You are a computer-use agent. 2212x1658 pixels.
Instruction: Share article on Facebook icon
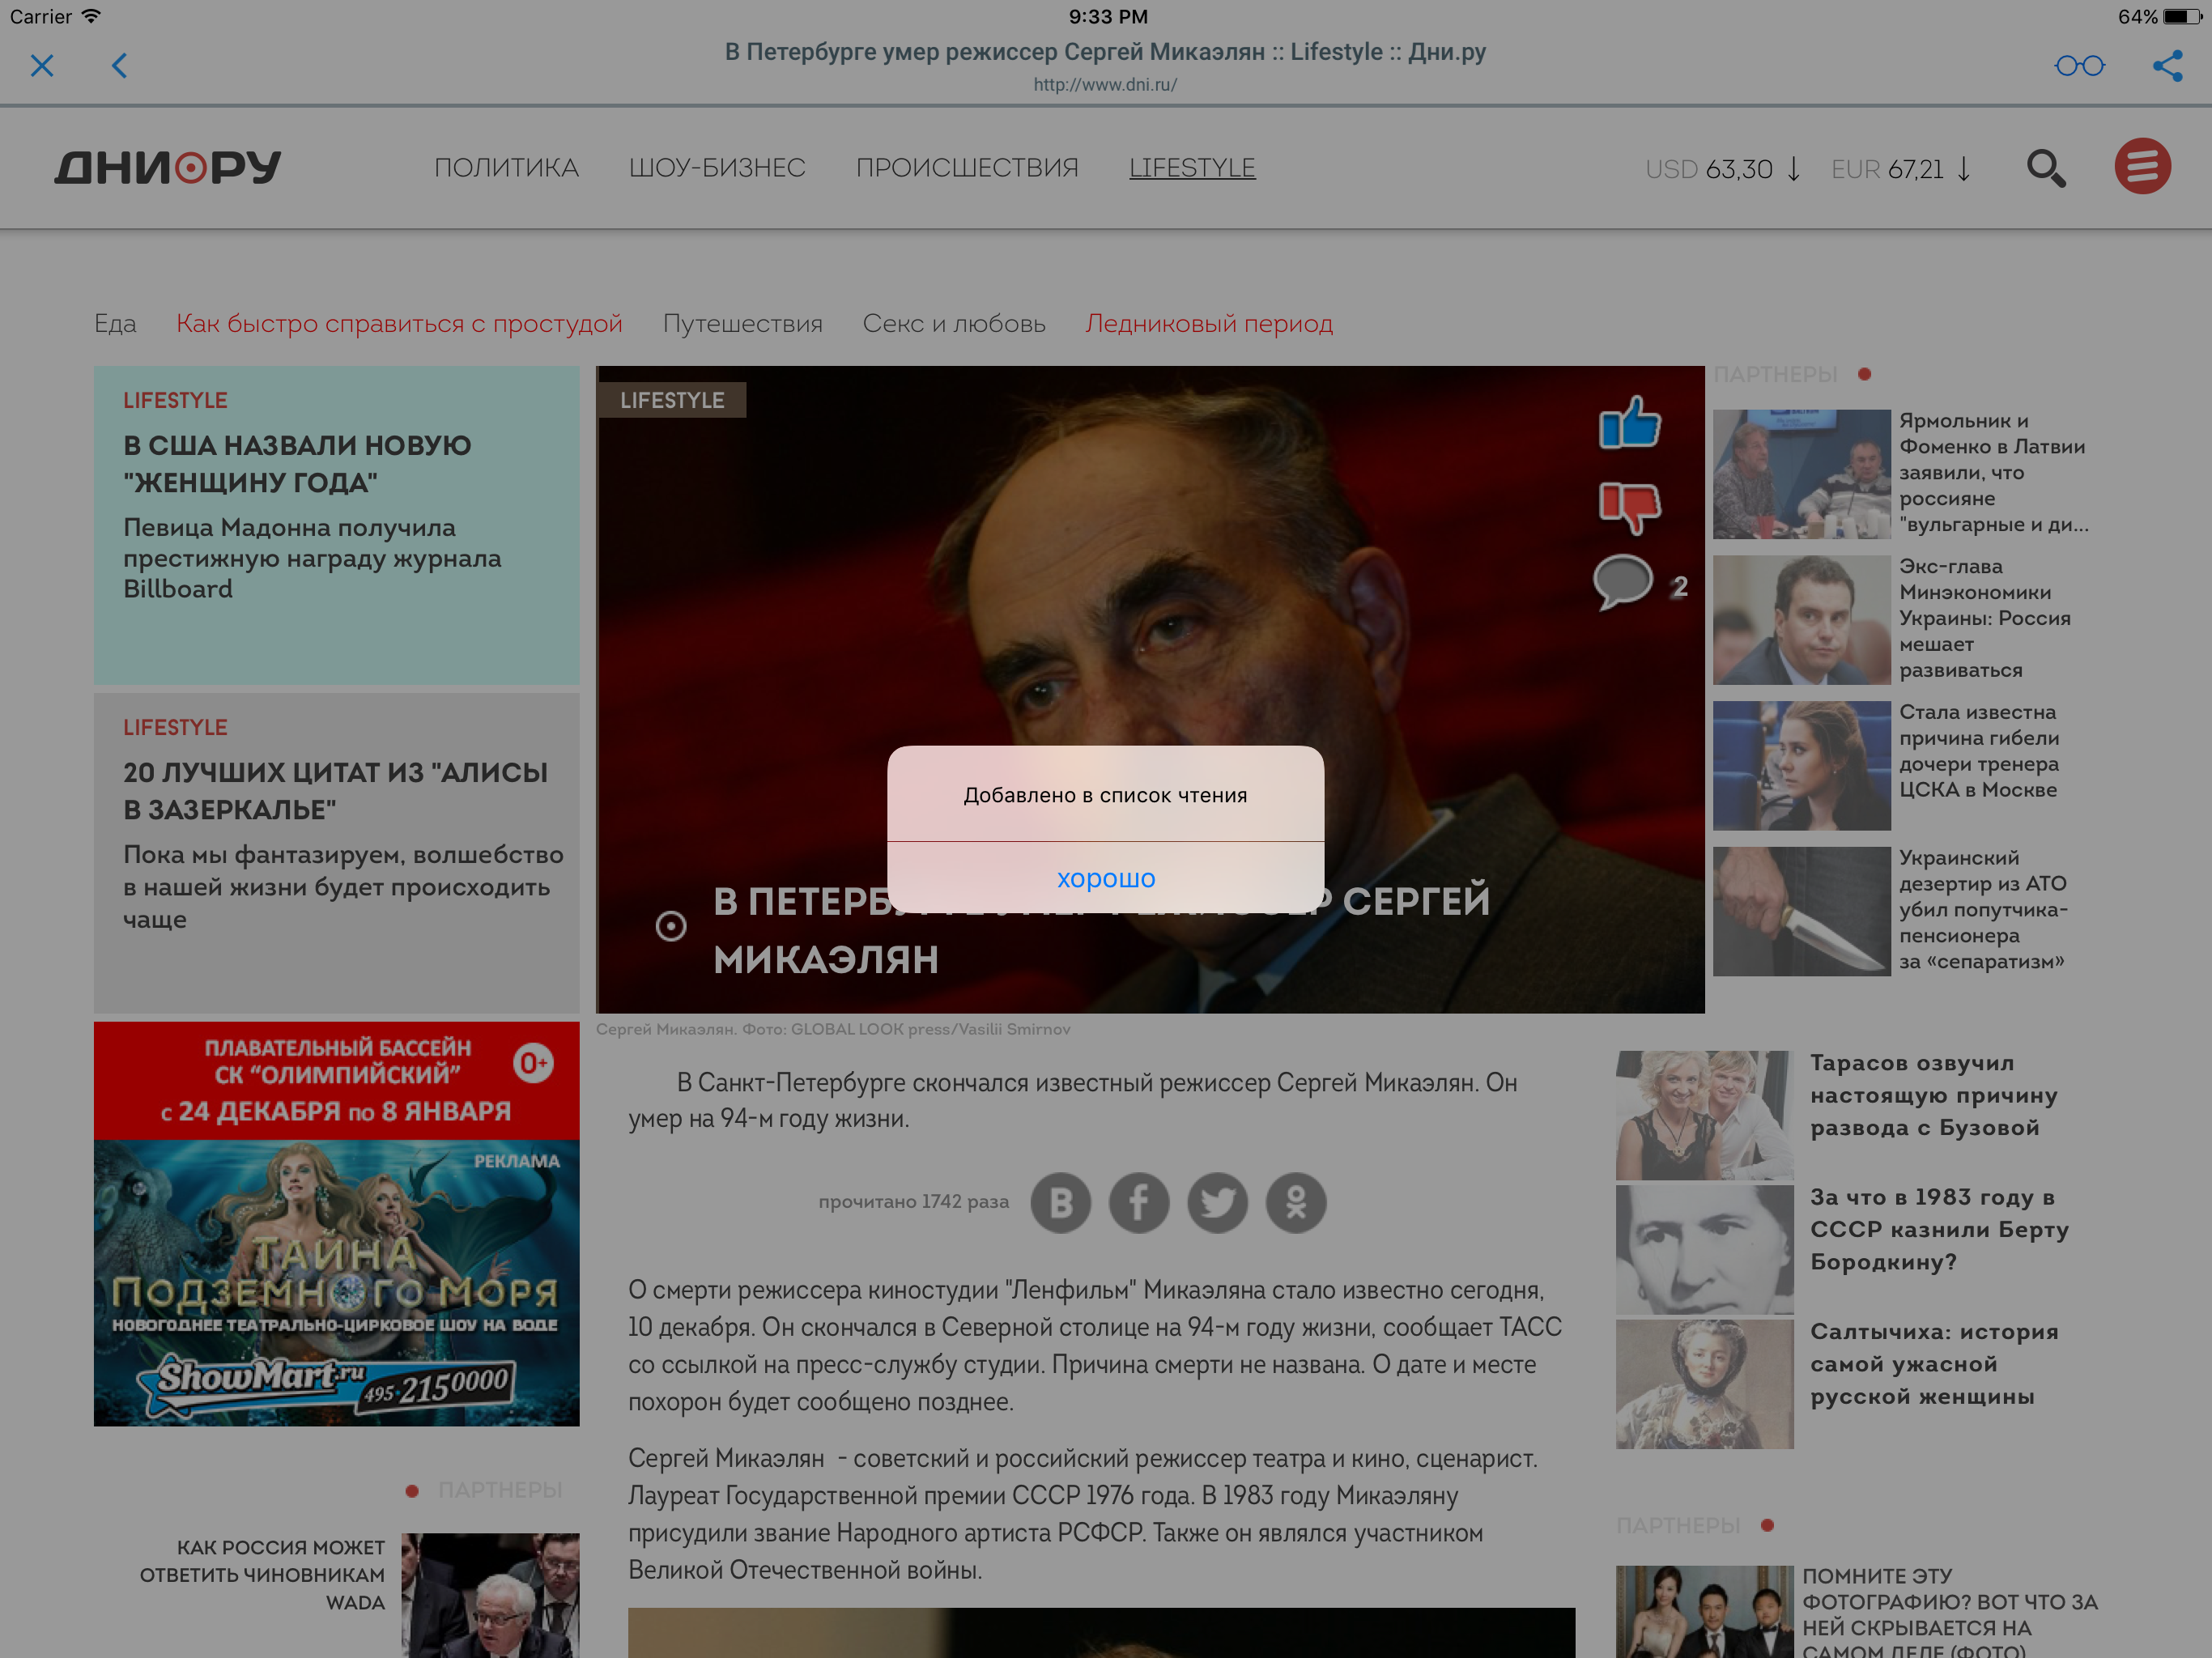(x=1139, y=1202)
